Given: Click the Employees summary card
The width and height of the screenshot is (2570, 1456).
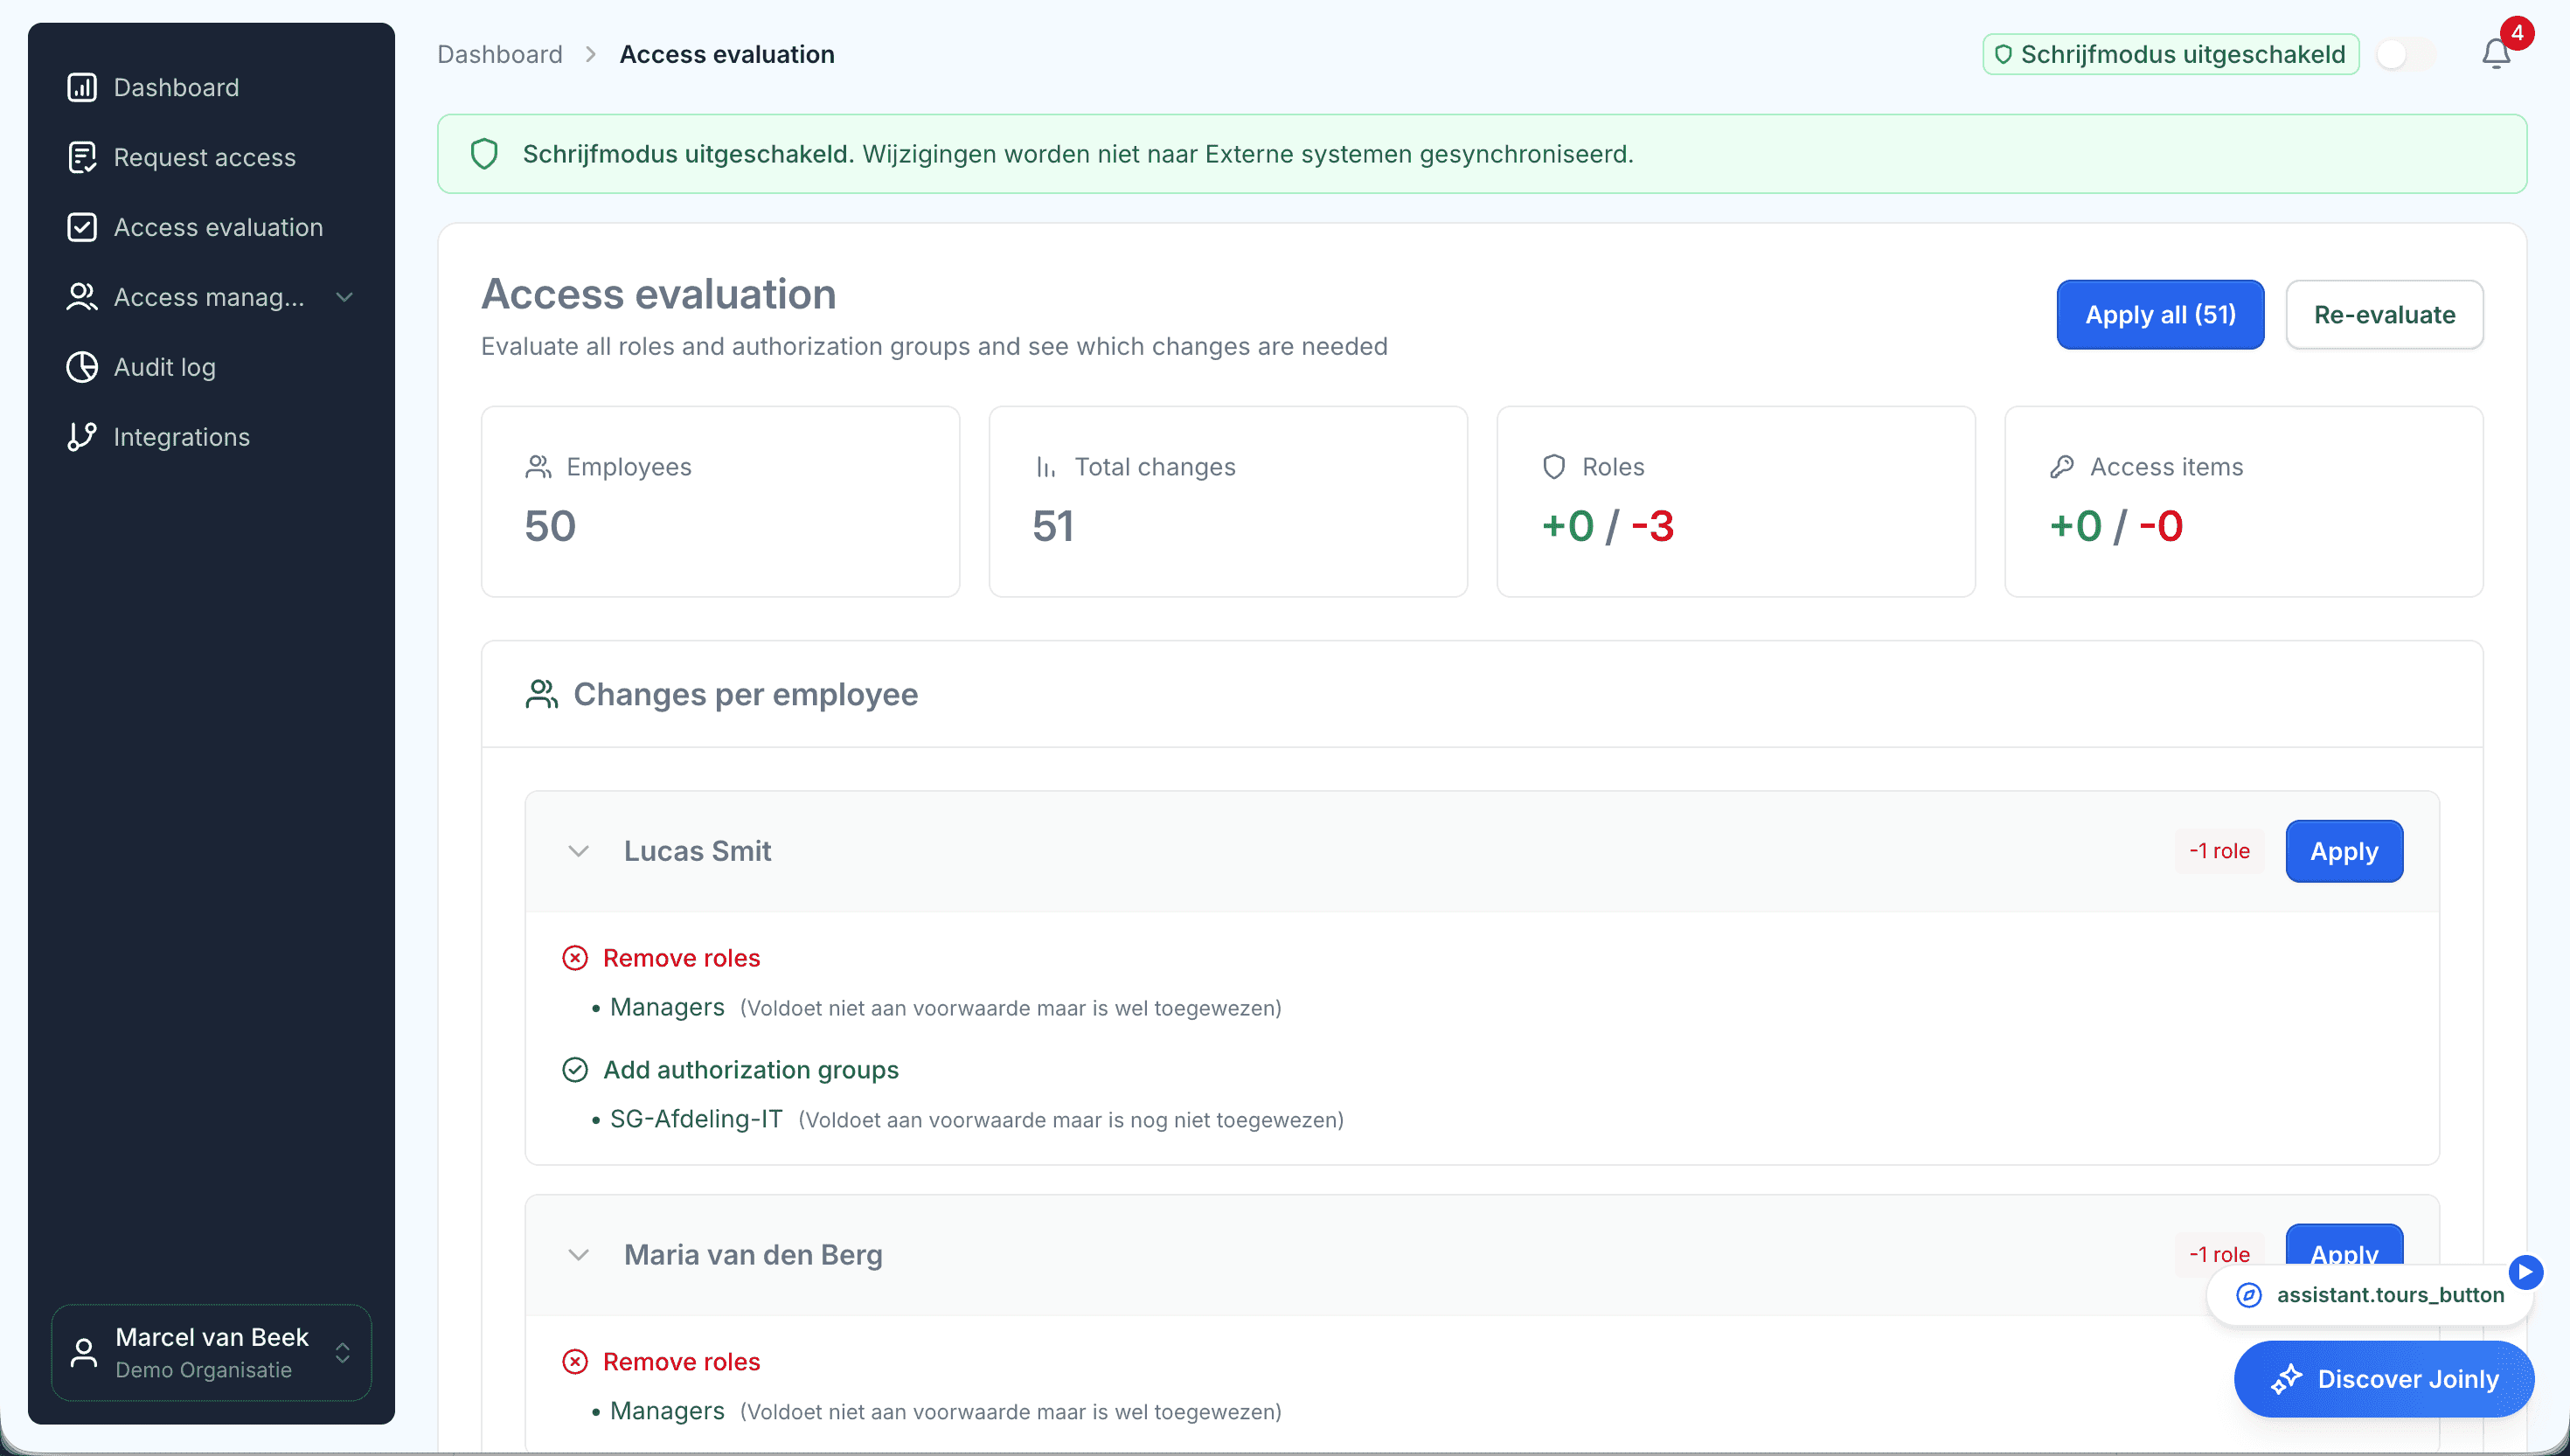Looking at the screenshot, I should coord(720,502).
